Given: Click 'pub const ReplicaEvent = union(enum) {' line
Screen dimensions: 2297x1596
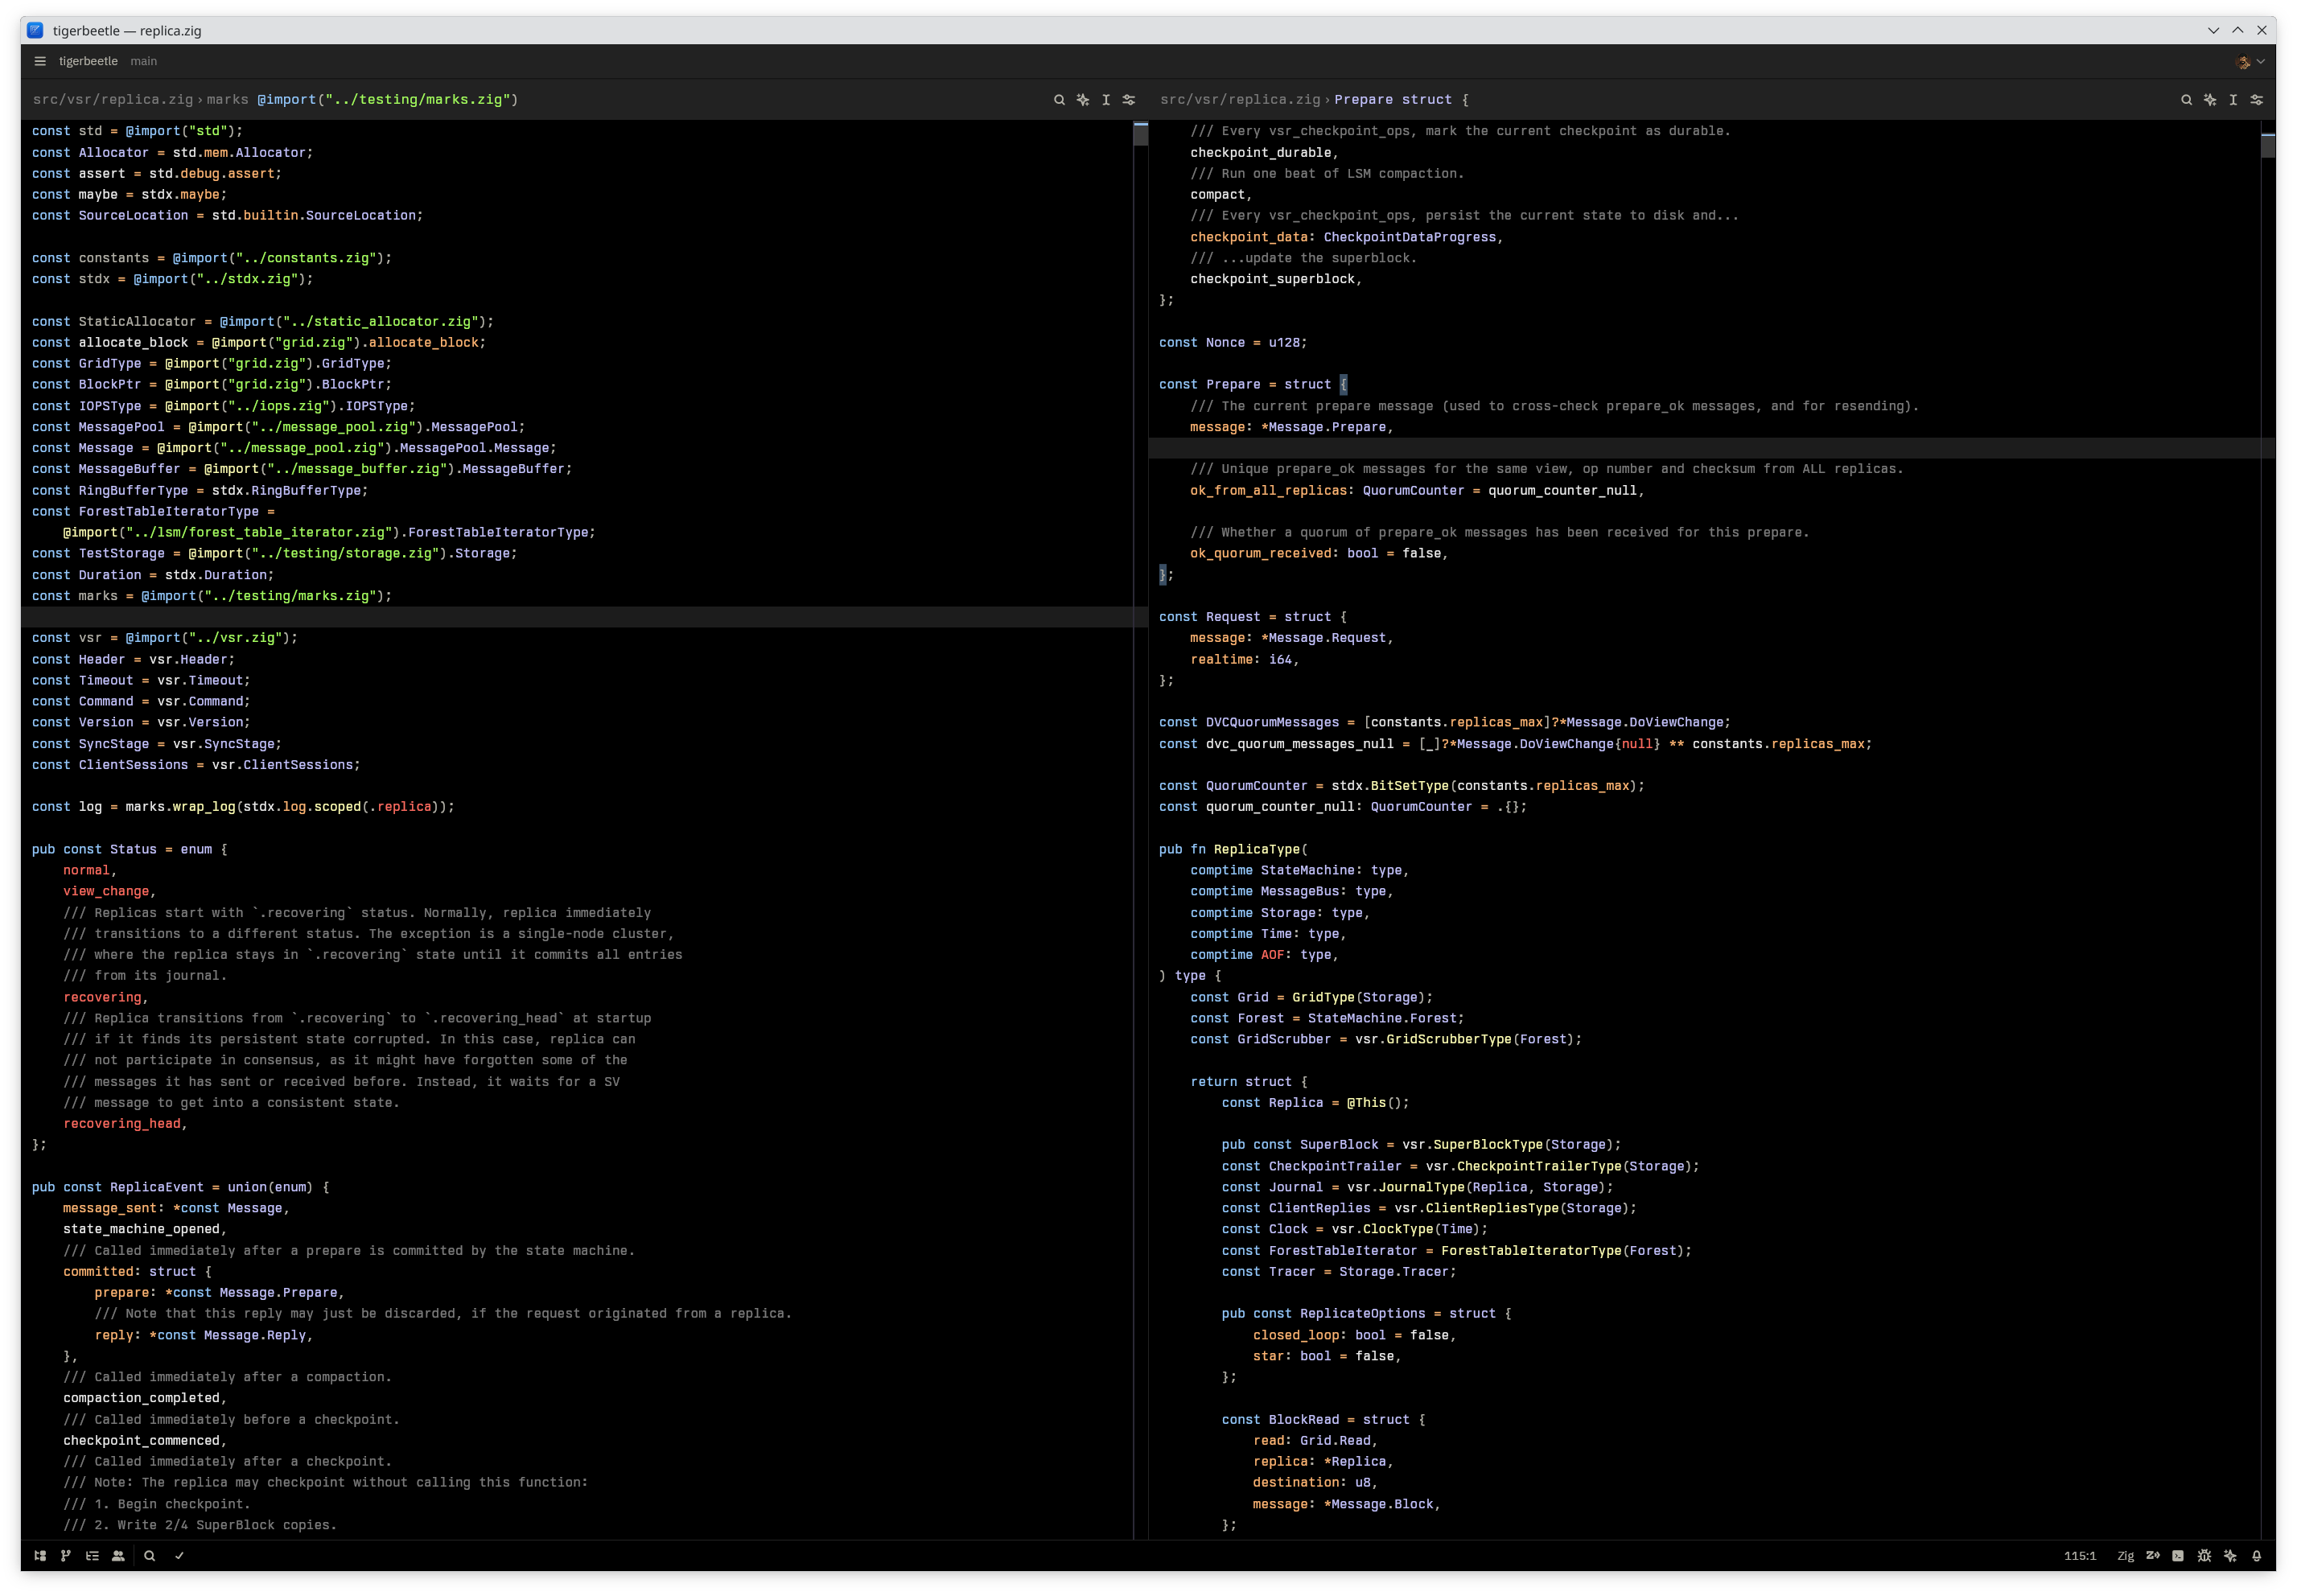Looking at the screenshot, I should coord(180,1188).
